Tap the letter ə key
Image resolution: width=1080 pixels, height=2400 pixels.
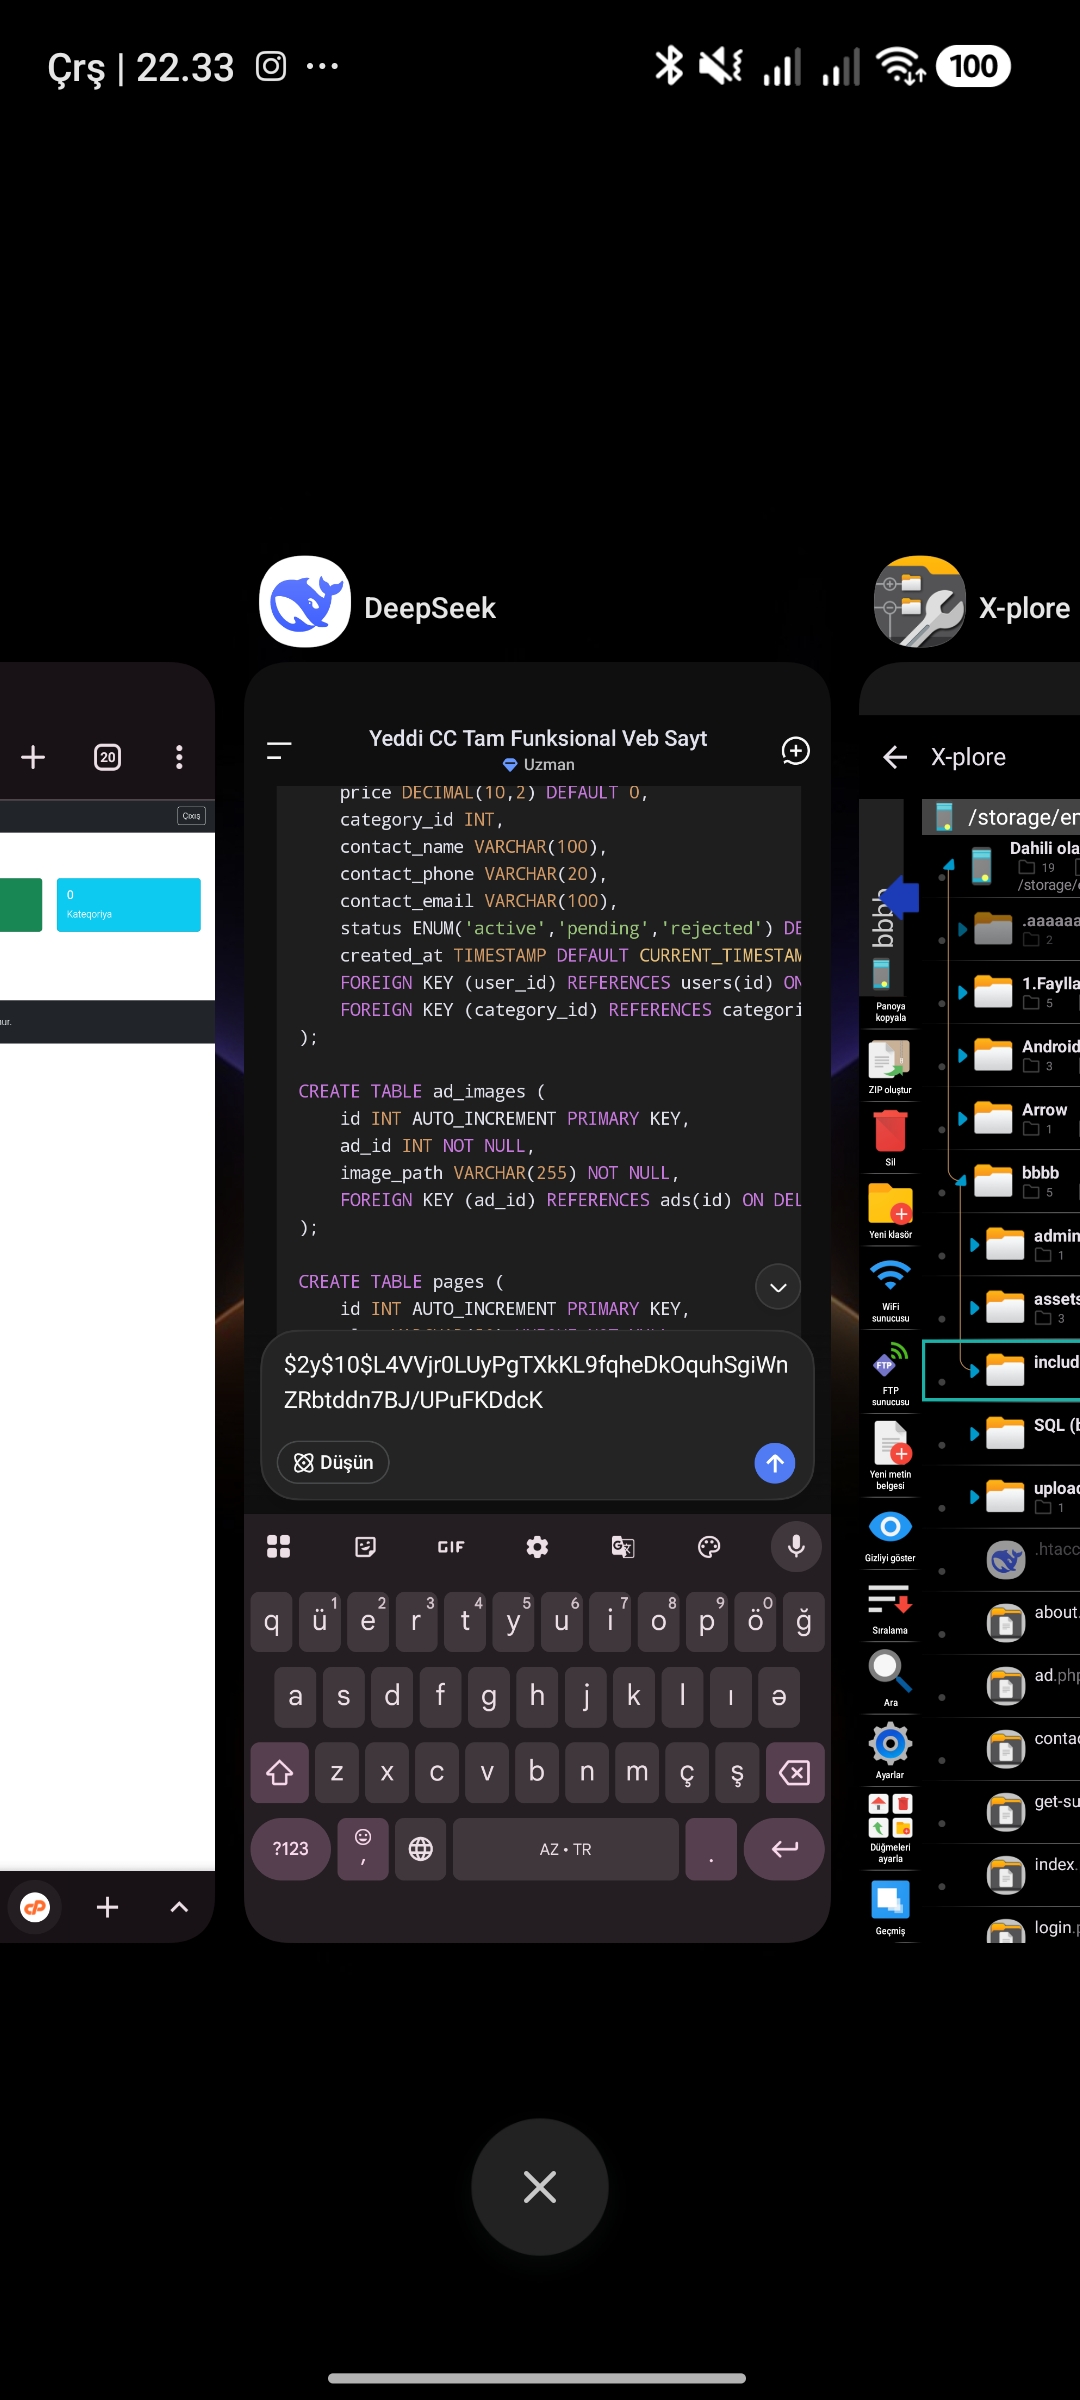[779, 1697]
